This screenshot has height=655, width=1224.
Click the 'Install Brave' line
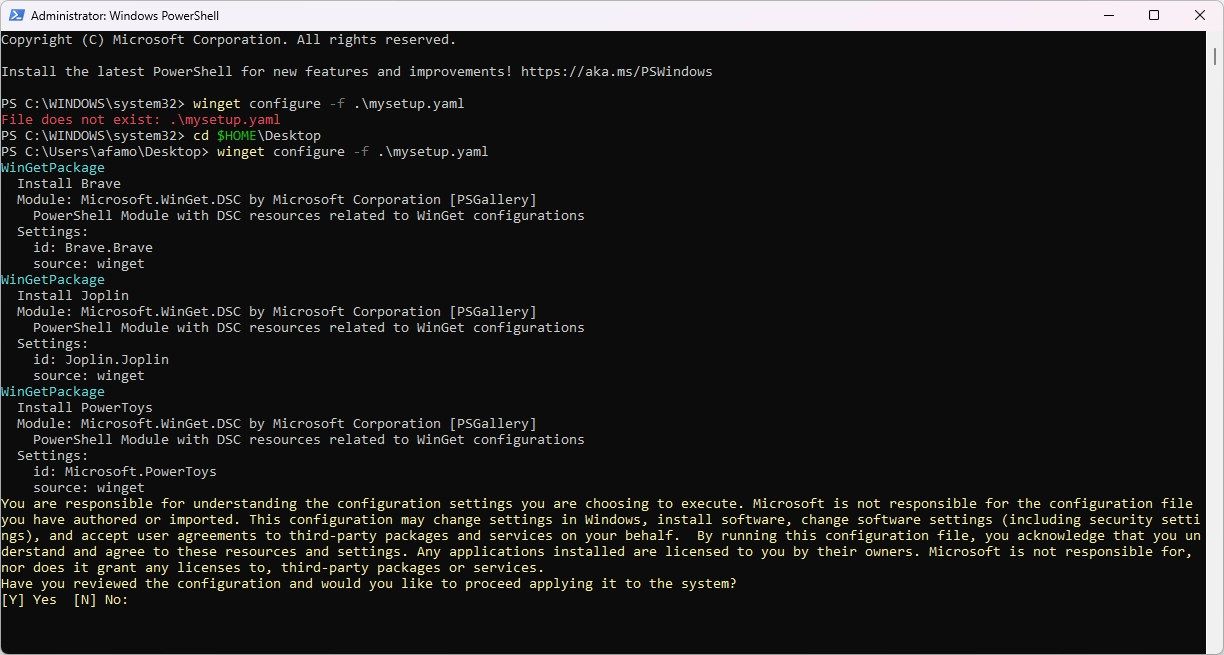coord(69,184)
